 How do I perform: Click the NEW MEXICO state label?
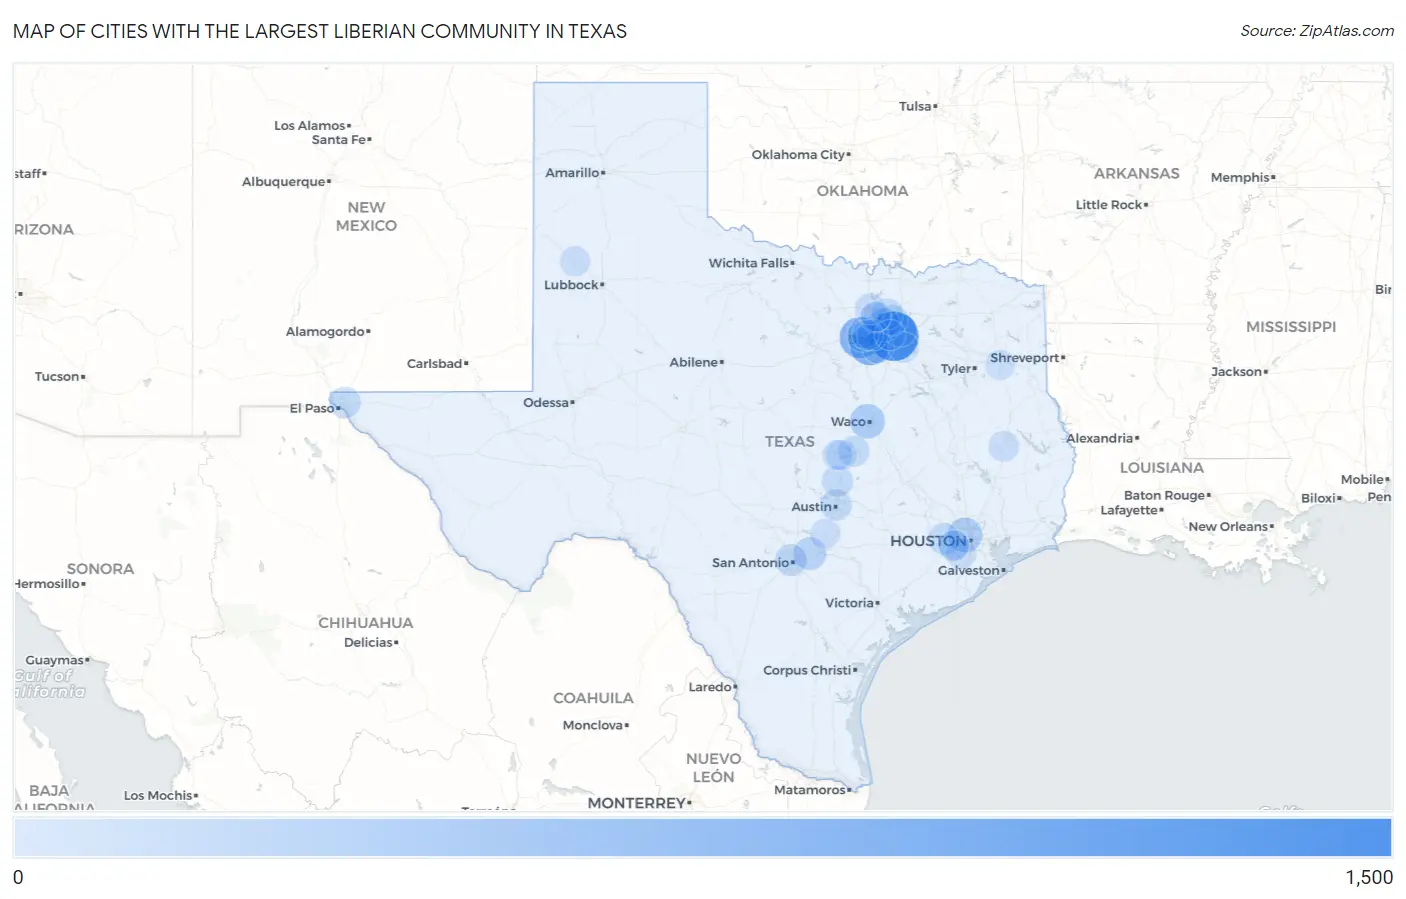366,216
